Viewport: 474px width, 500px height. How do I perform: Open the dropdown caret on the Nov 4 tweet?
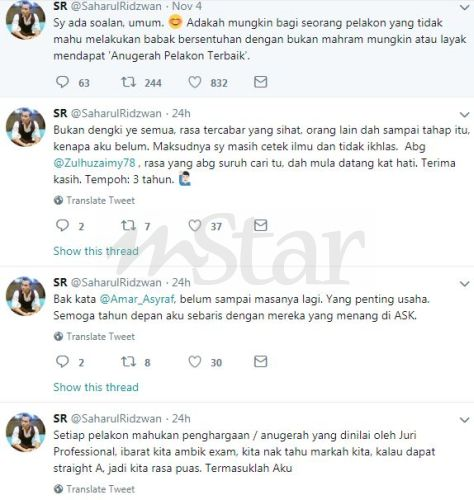[464, 7]
